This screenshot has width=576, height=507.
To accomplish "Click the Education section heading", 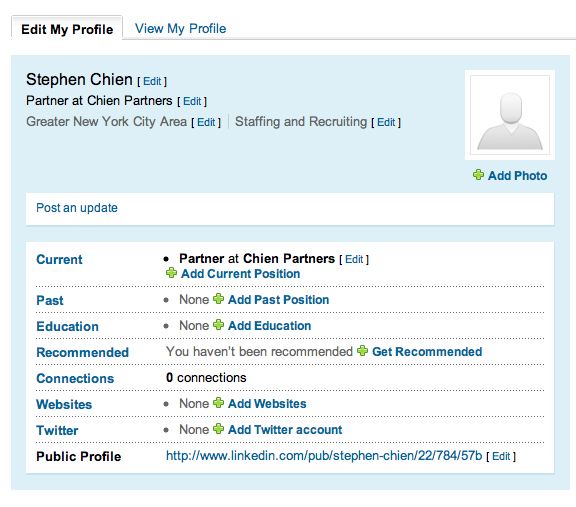I will (x=67, y=327).
